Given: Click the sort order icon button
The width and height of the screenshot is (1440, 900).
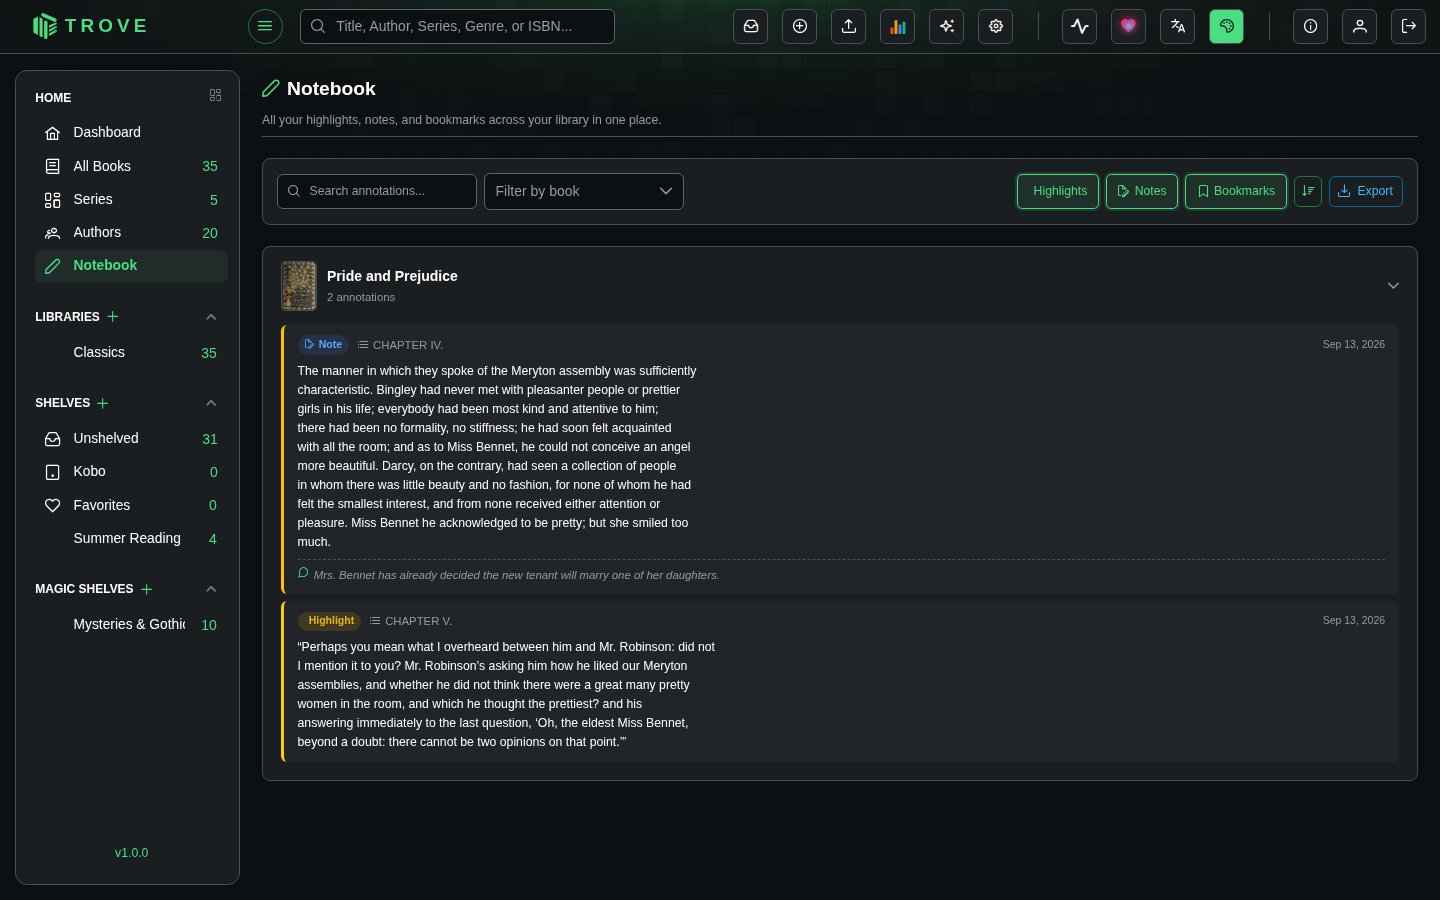Looking at the screenshot, I should coord(1308,191).
